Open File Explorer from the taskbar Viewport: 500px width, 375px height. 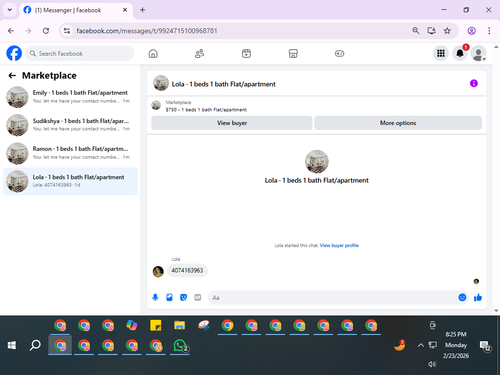pos(180,325)
